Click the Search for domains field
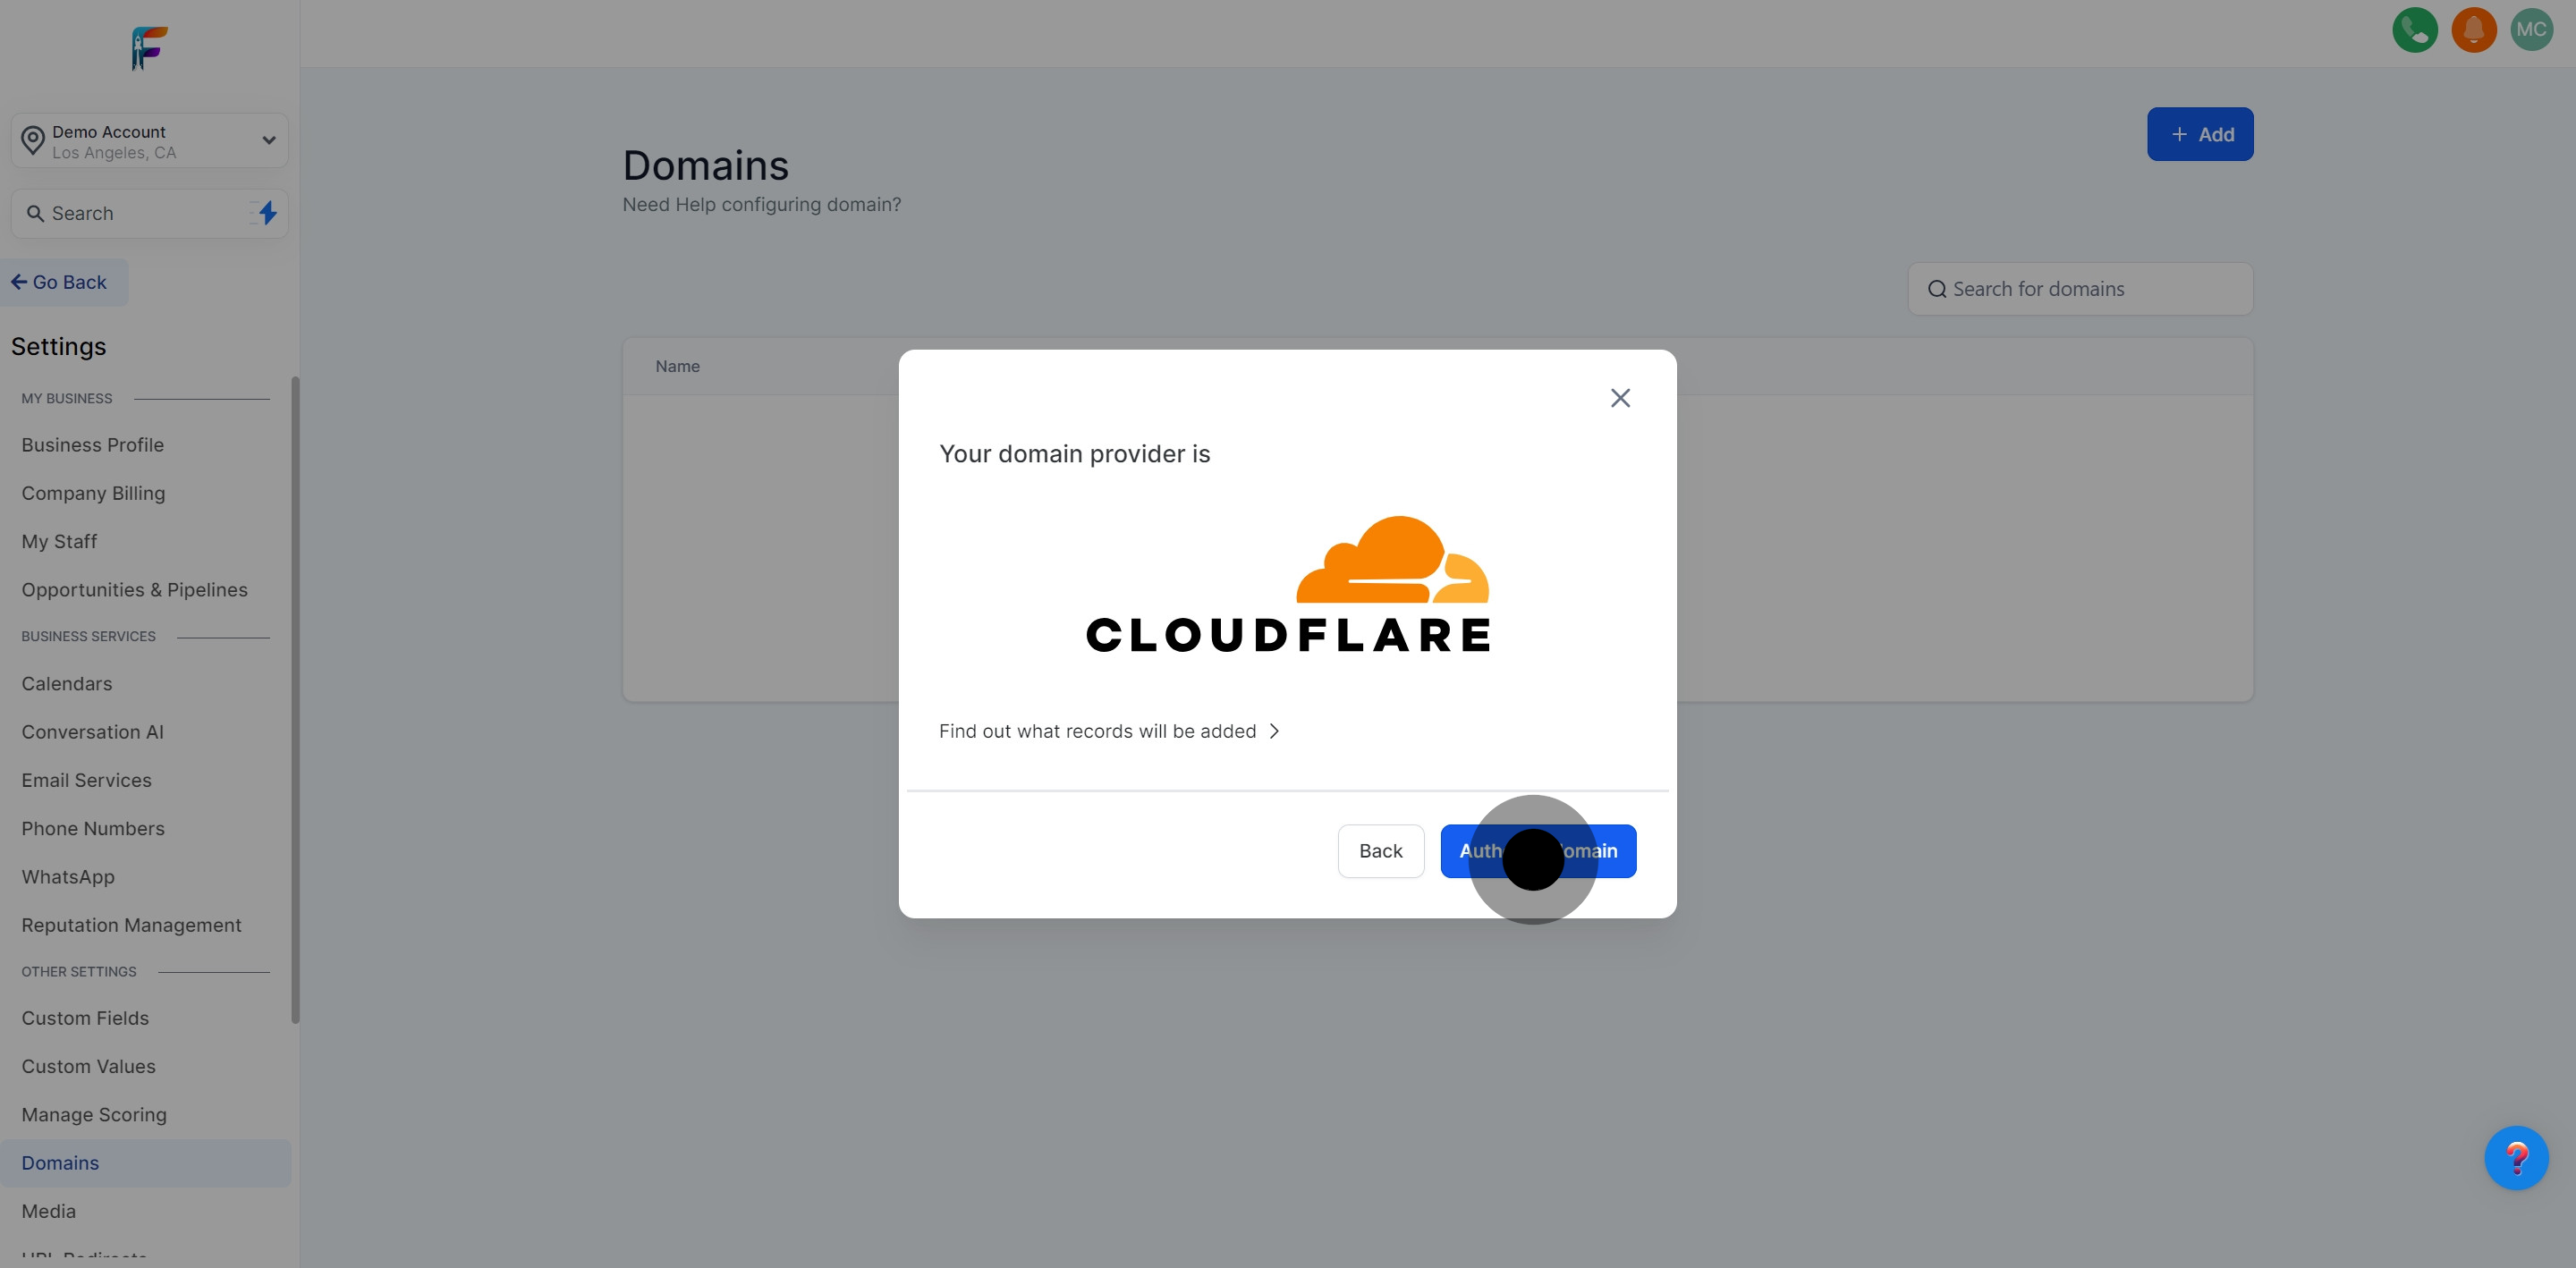The width and height of the screenshot is (2576, 1268). 2080,289
